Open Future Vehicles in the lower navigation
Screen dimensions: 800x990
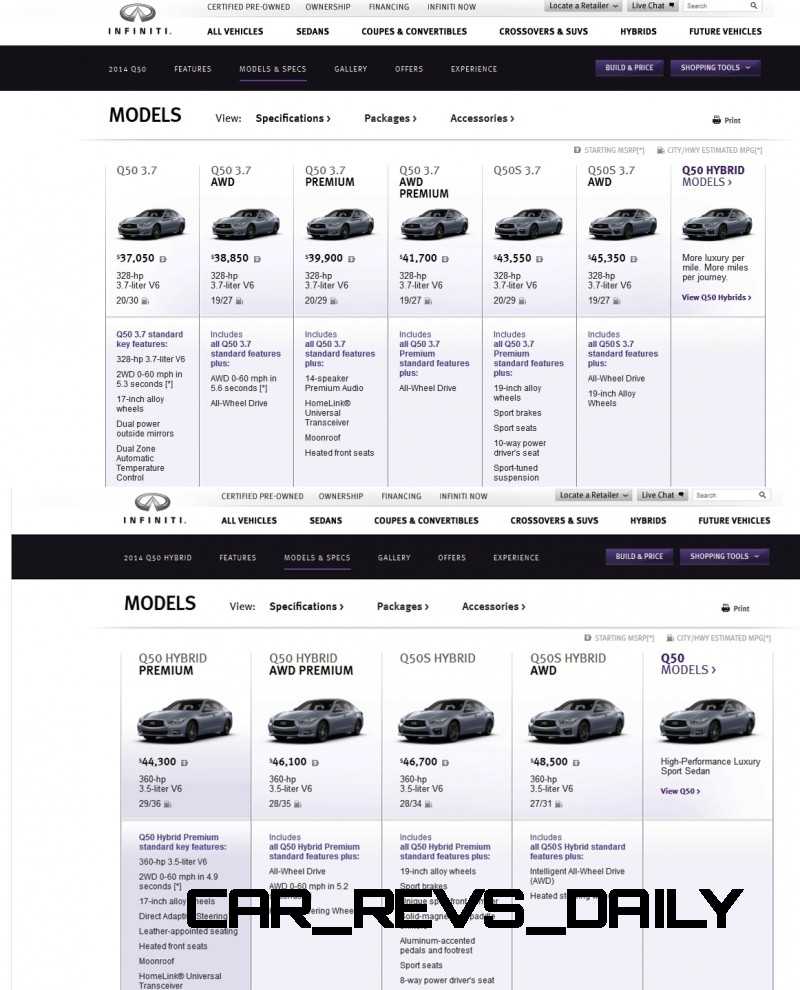734,520
